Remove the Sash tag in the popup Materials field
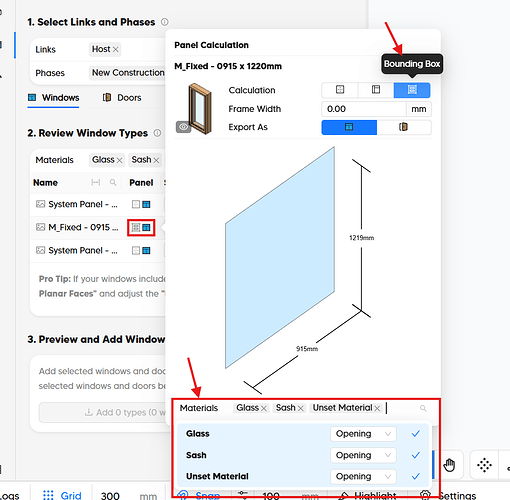The width and height of the screenshot is (510, 500). (x=300, y=408)
